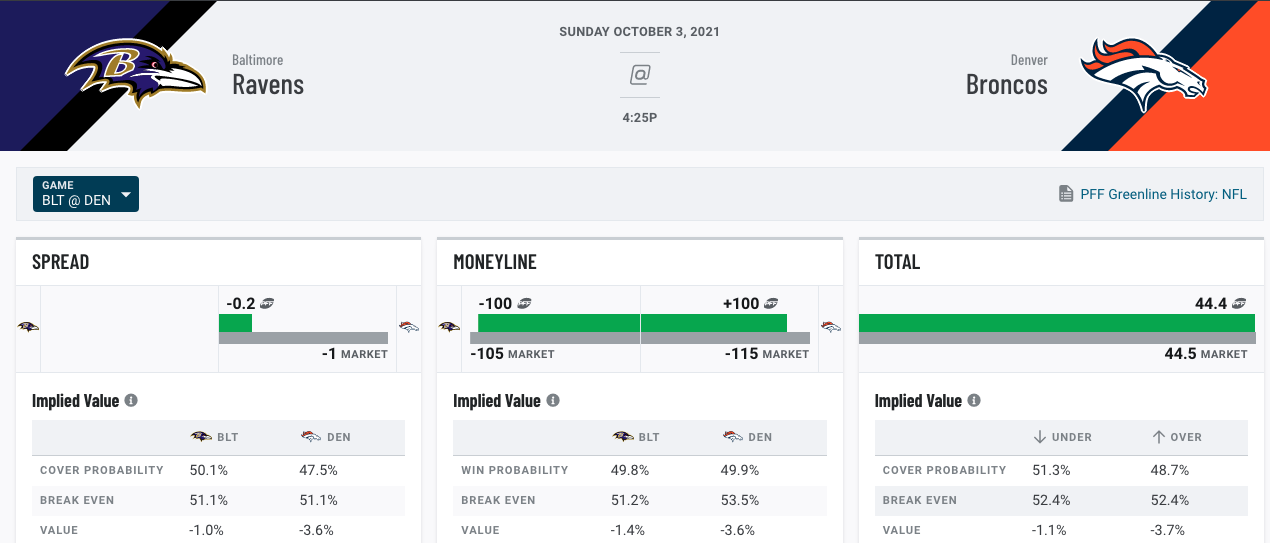Screen dimensions: 1270x543
Task: Click the MONEYLINE panel heading
Action: 495,262
